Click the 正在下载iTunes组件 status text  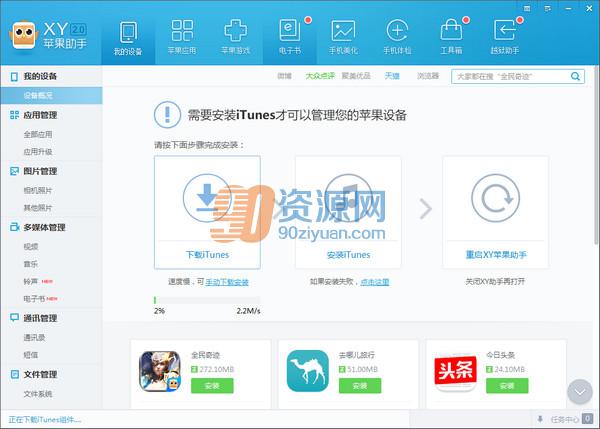[x=45, y=419]
